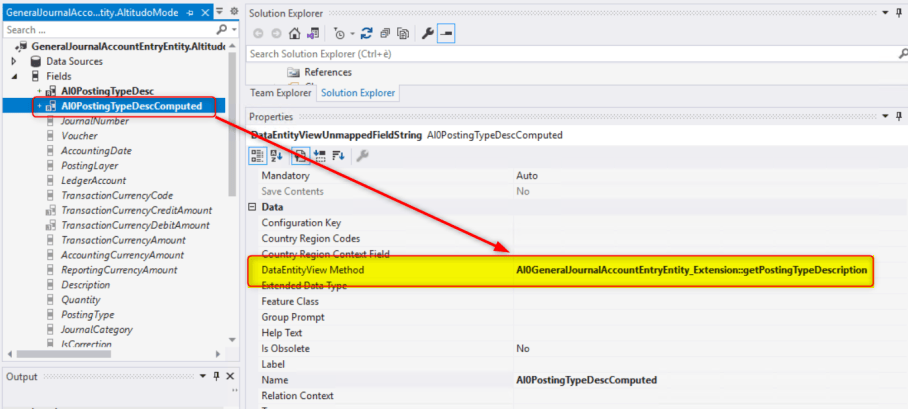The height and width of the screenshot is (409, 908).
Task: Click the Properties page-view icon in toolbar
Action: coord(299,155)
